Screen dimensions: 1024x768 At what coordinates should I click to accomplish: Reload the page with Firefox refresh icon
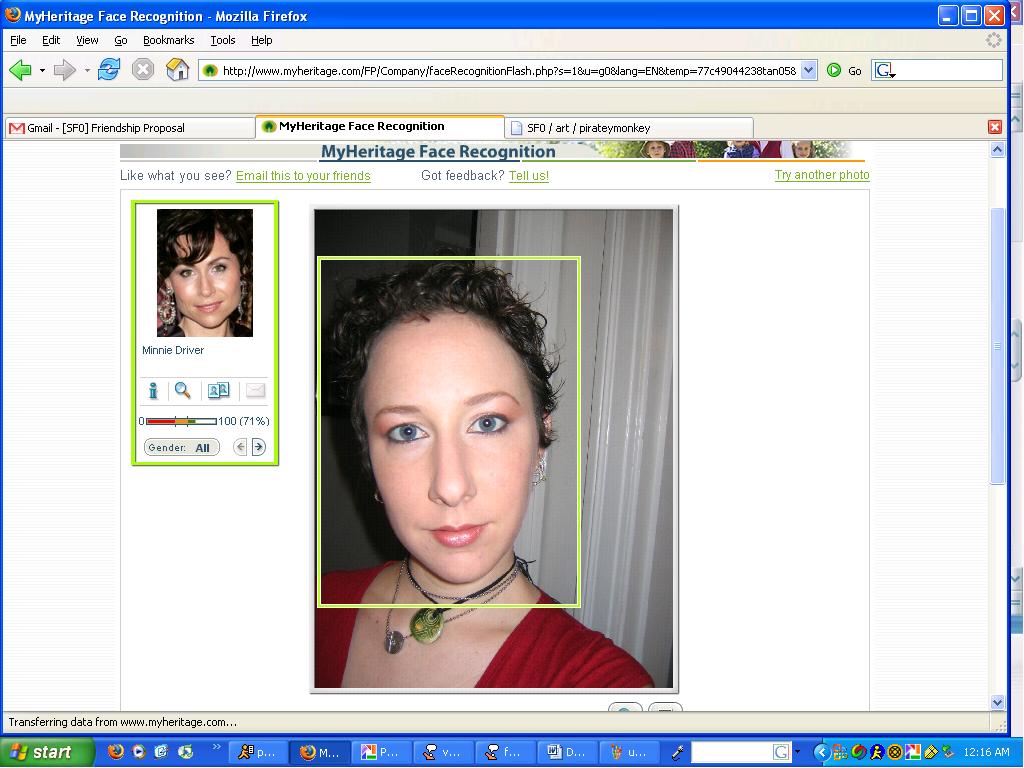[x=109, y=70]
